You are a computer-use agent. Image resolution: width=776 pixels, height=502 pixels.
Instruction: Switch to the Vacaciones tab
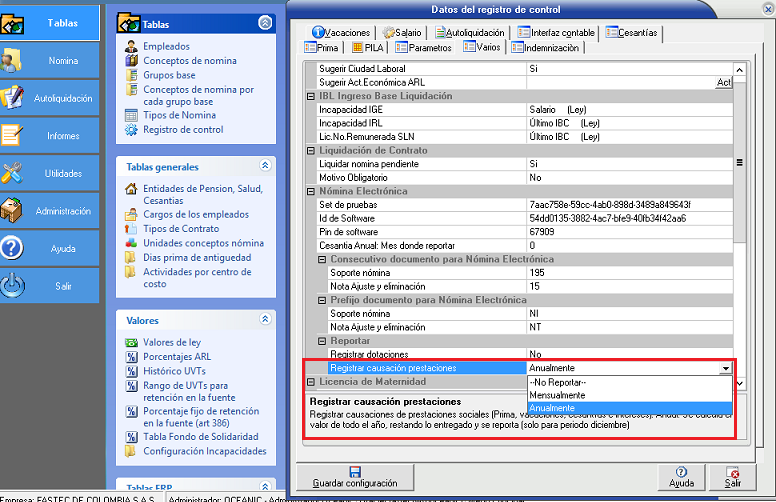(341, 33)
